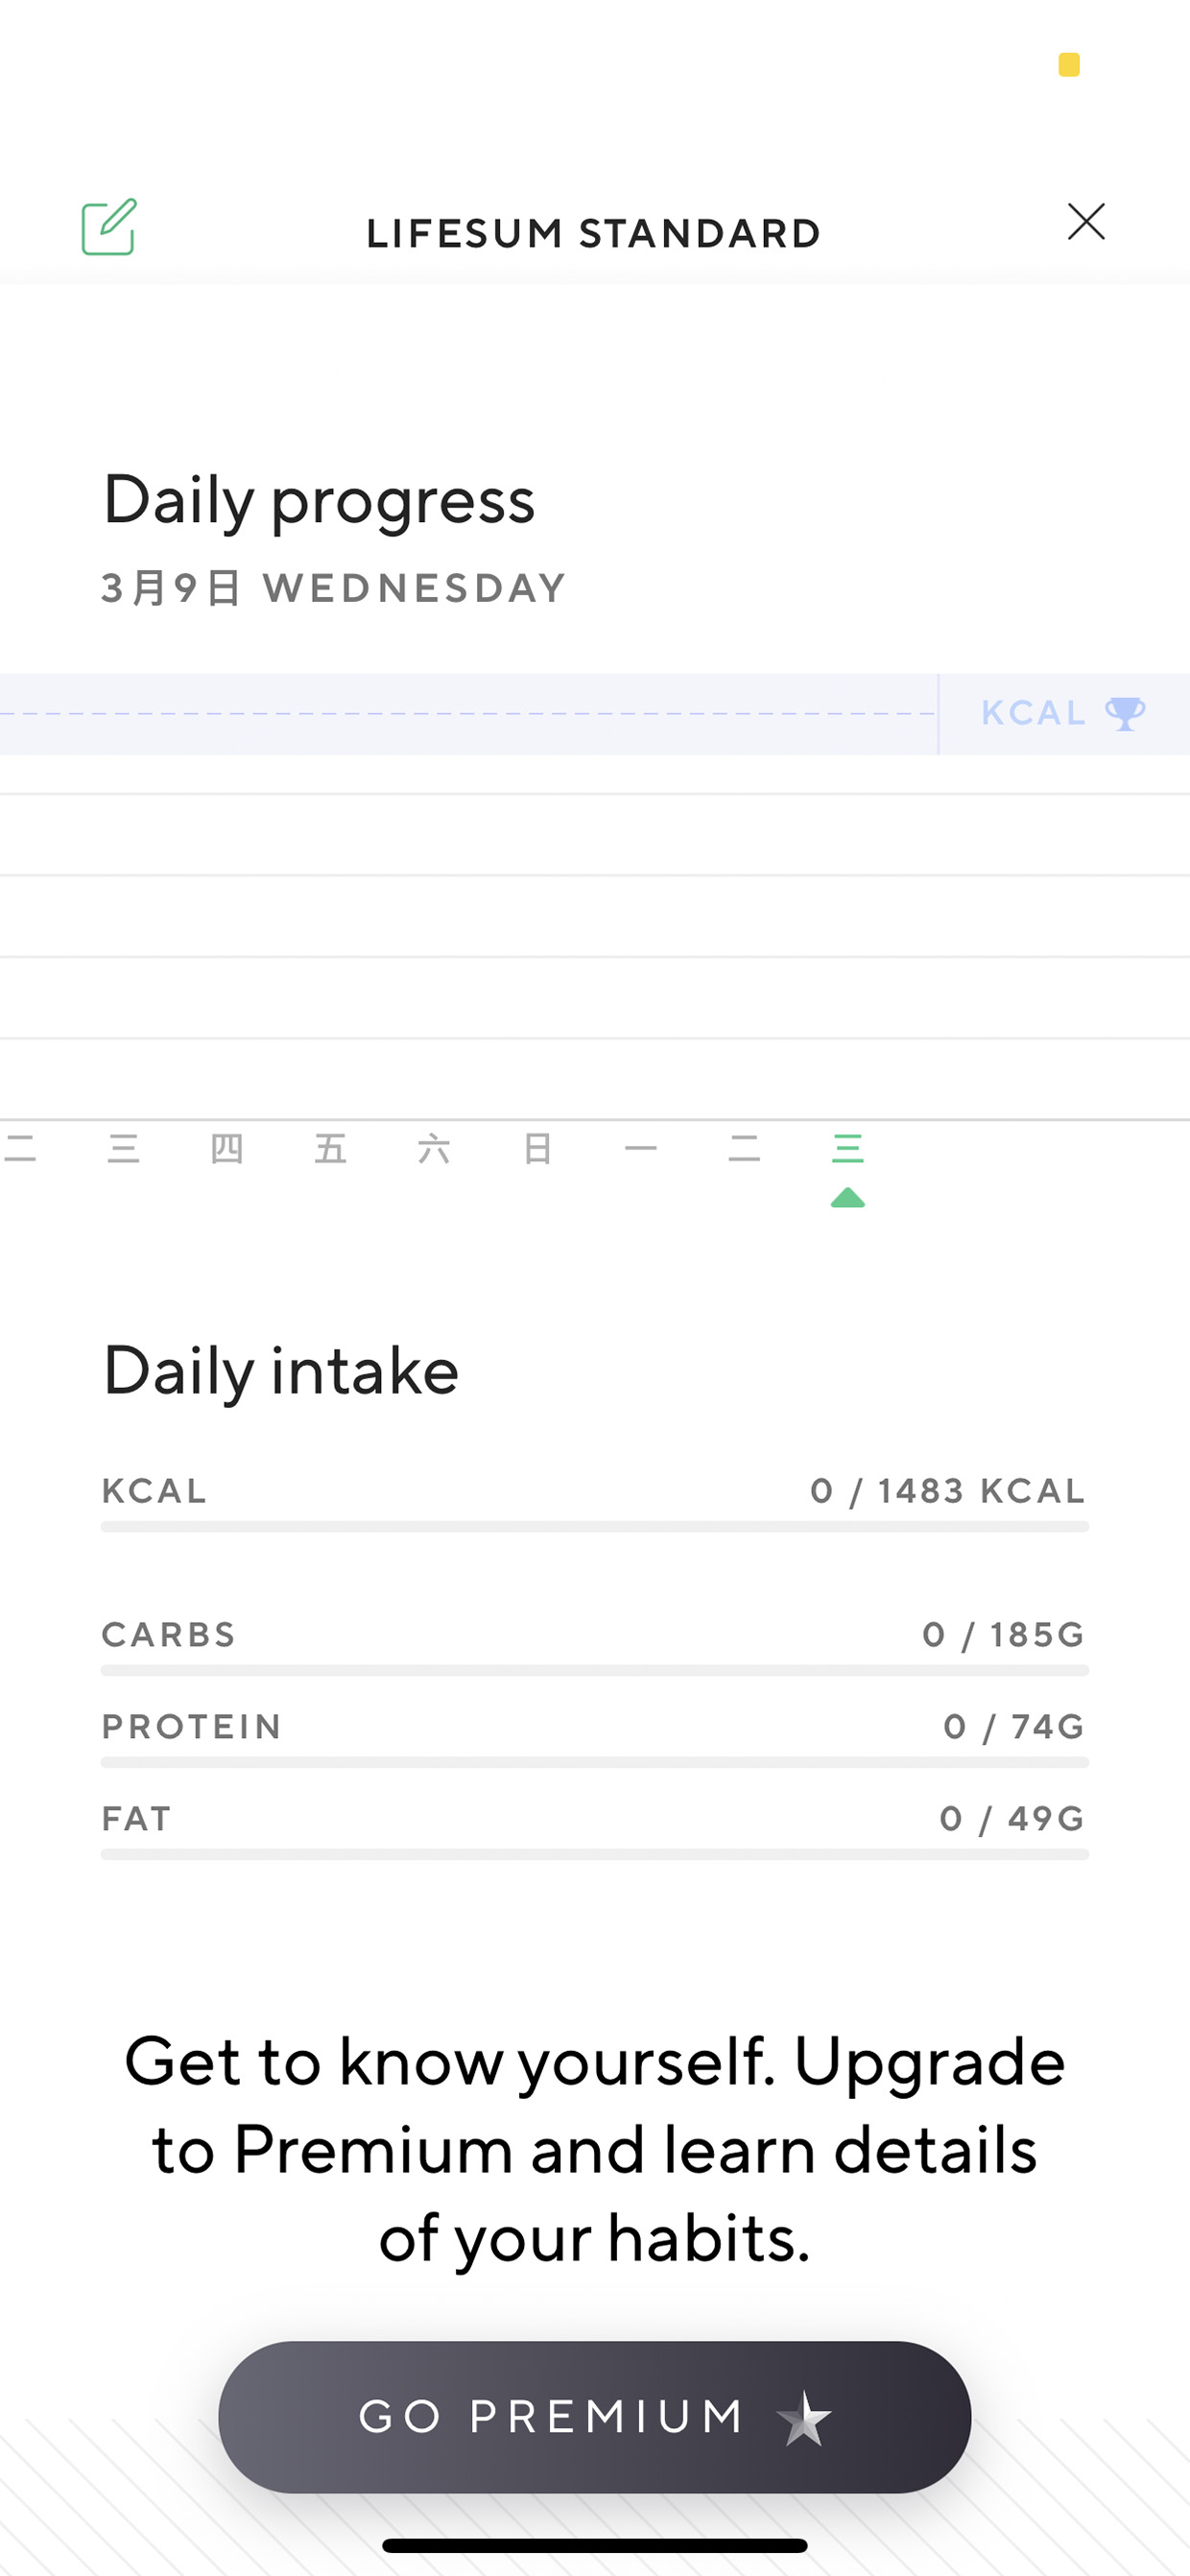
Task: Select the 日 day in chart
Action: tap(538, 1149)
